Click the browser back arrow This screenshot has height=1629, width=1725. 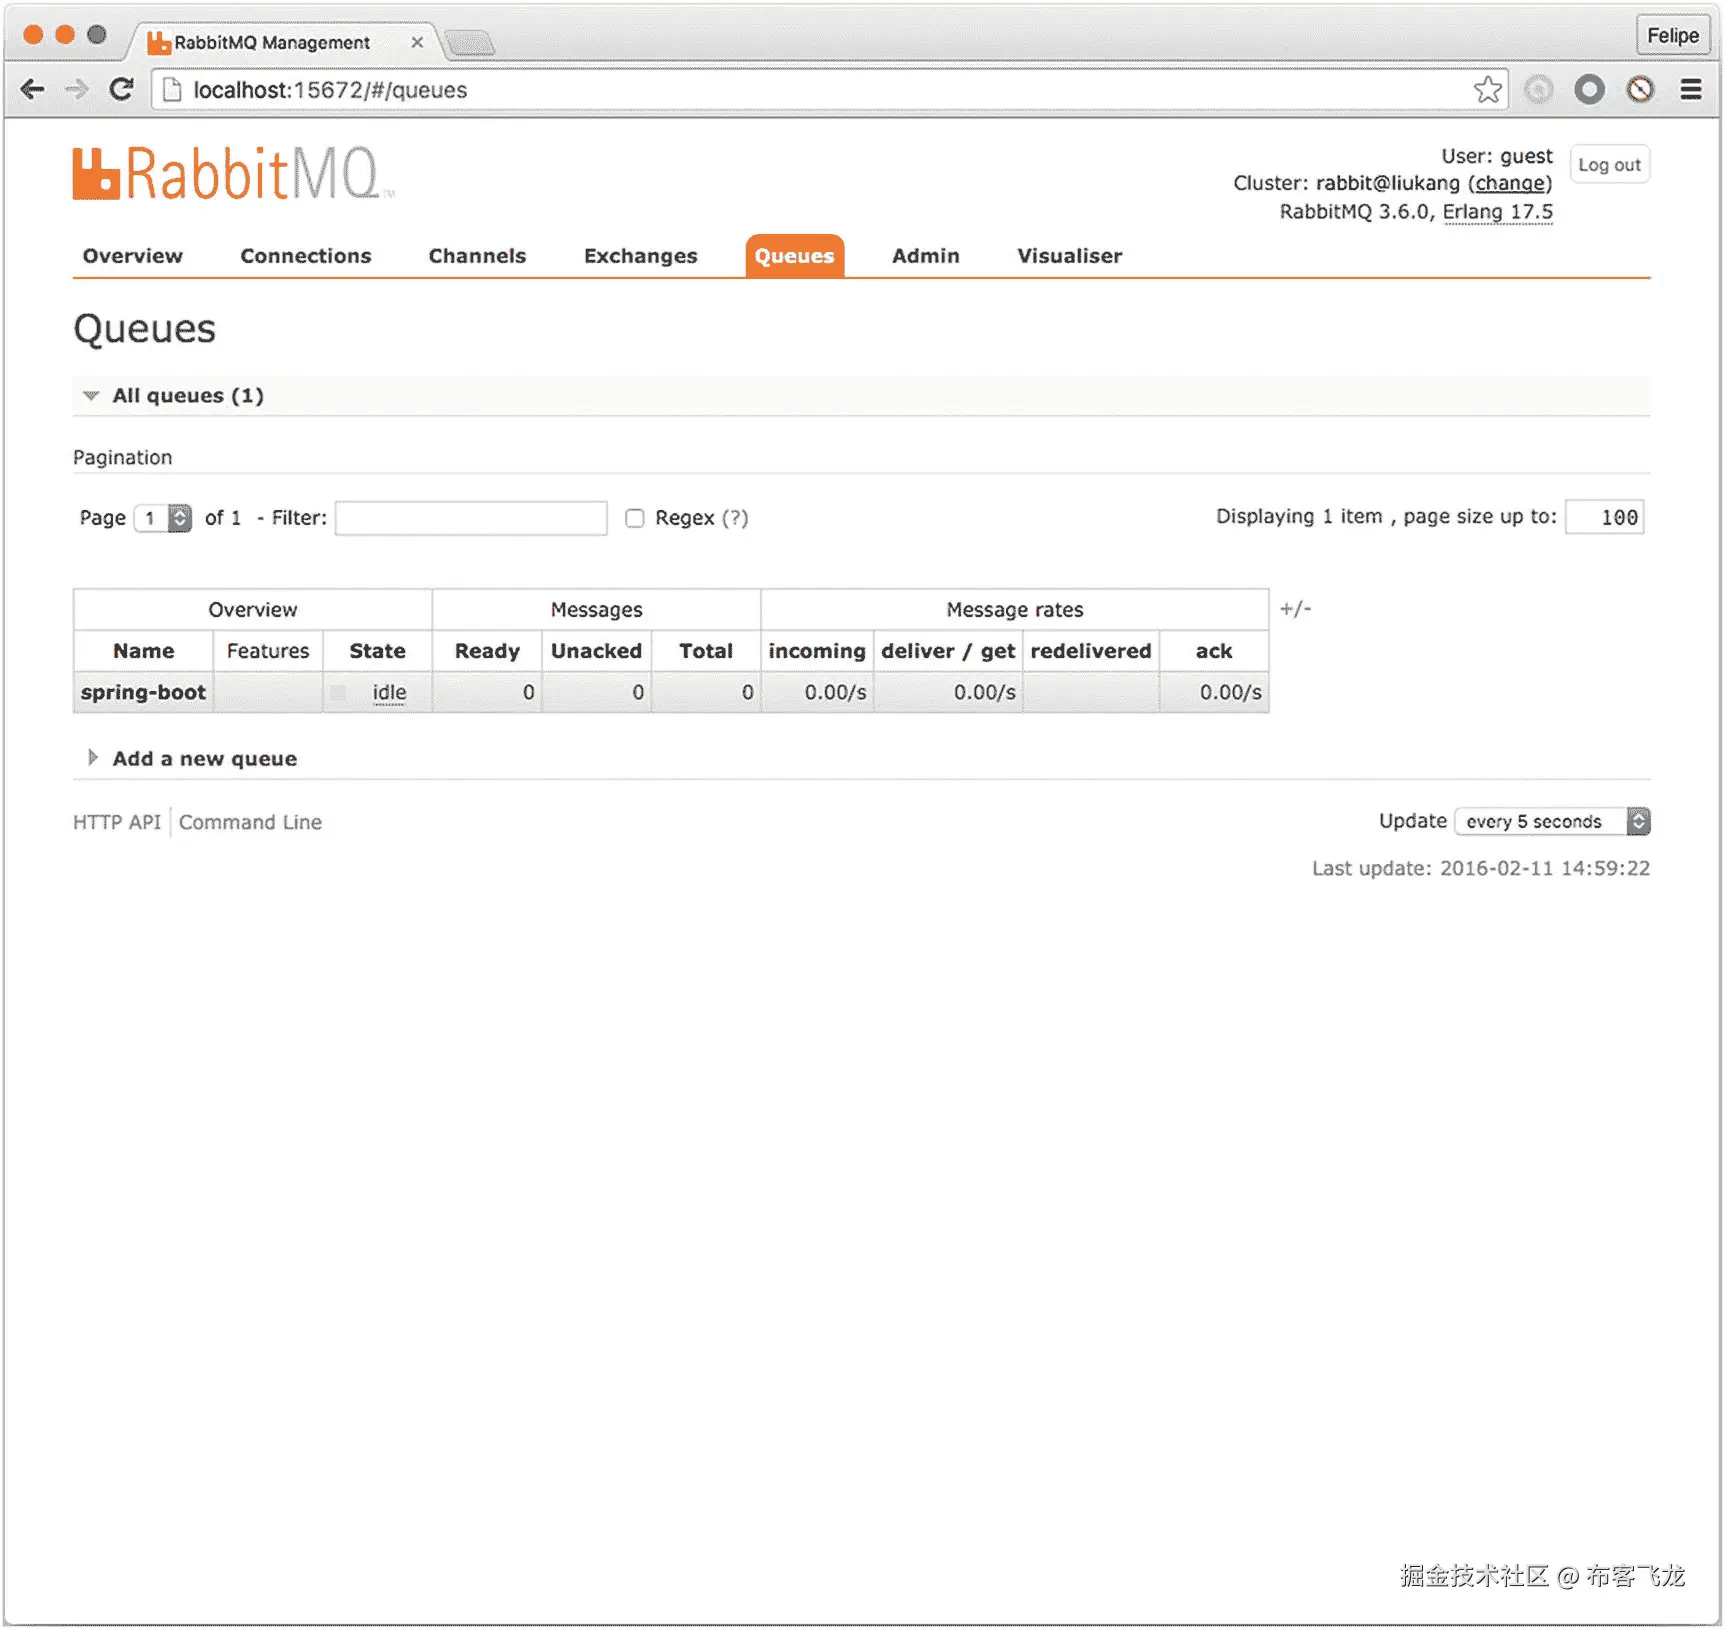tap(33, 90)
